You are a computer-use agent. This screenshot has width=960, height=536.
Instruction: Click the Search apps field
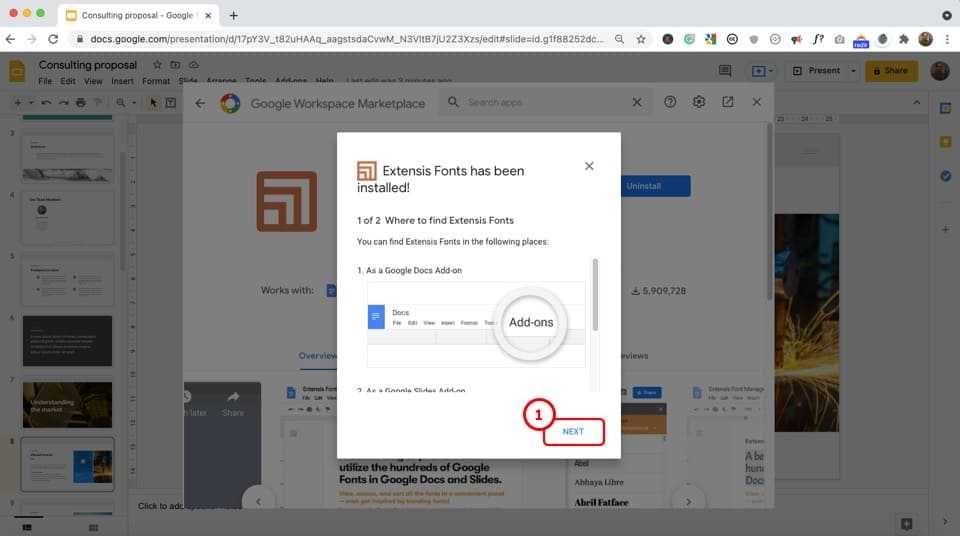[x=540, y=102]
